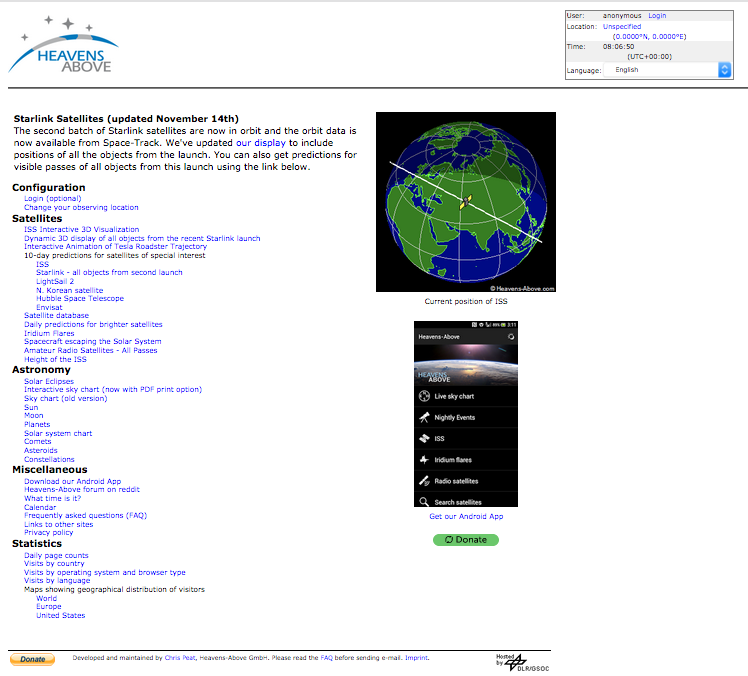Open 'our display' link in Starlink news
Viewport: 748px width, 676px height.
click(260, 143)
